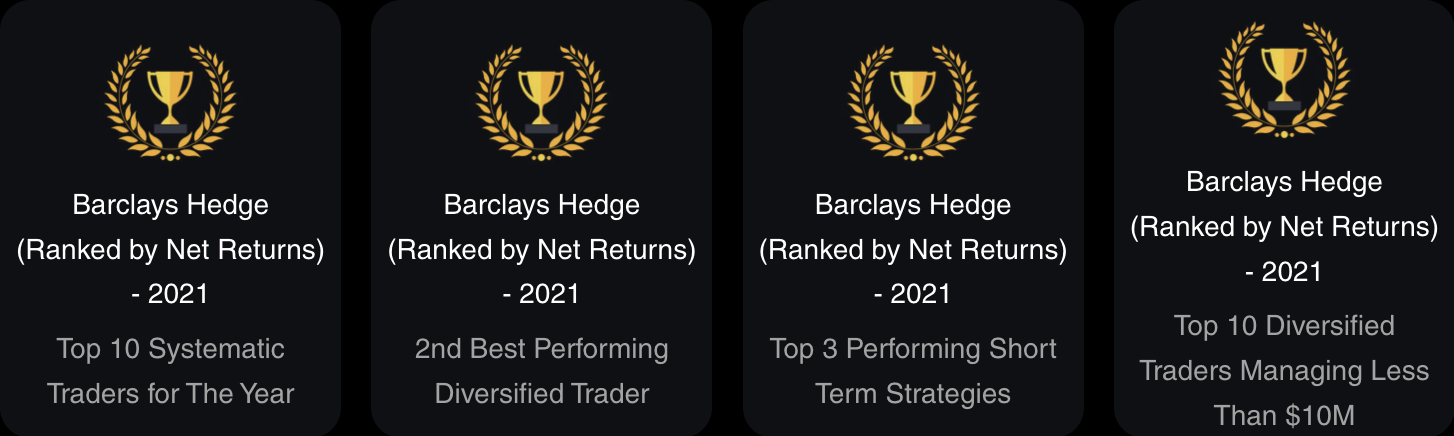The height and width of the screenshot is (436, 1454).
Task: Click Barclays Hedge heading on 2nd Best Performing card
Action: click(x=541, y=206)
